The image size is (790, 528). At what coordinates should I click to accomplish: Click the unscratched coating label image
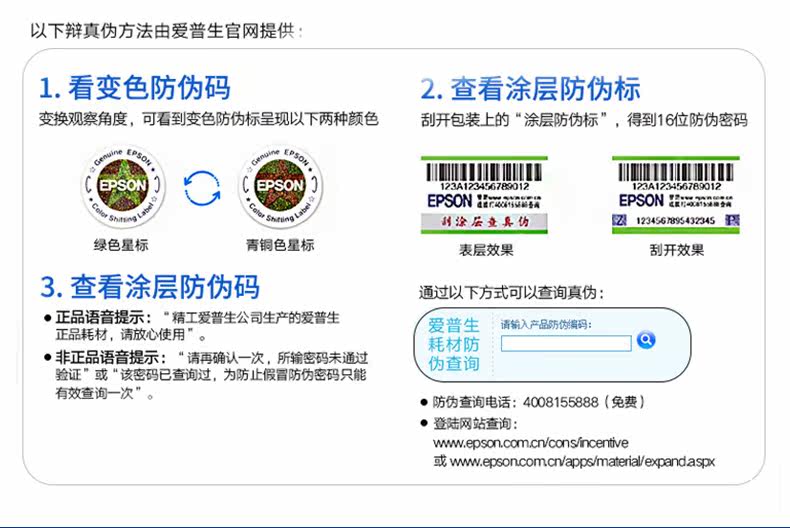tap(484, 195)
